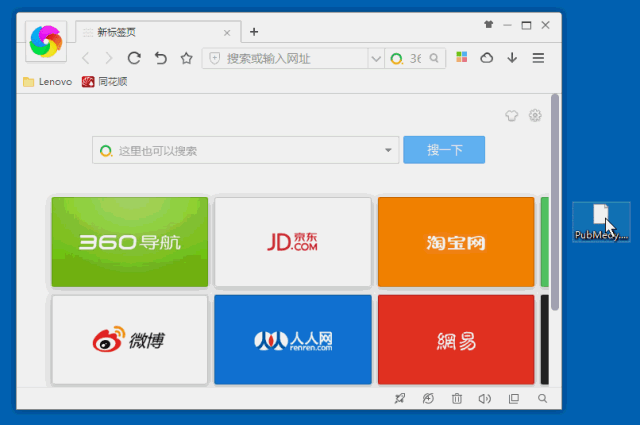The width and height of the screenshot is (640, 425).
Task: Click the shield security icon in address bar
Action: tap(215, 58)
